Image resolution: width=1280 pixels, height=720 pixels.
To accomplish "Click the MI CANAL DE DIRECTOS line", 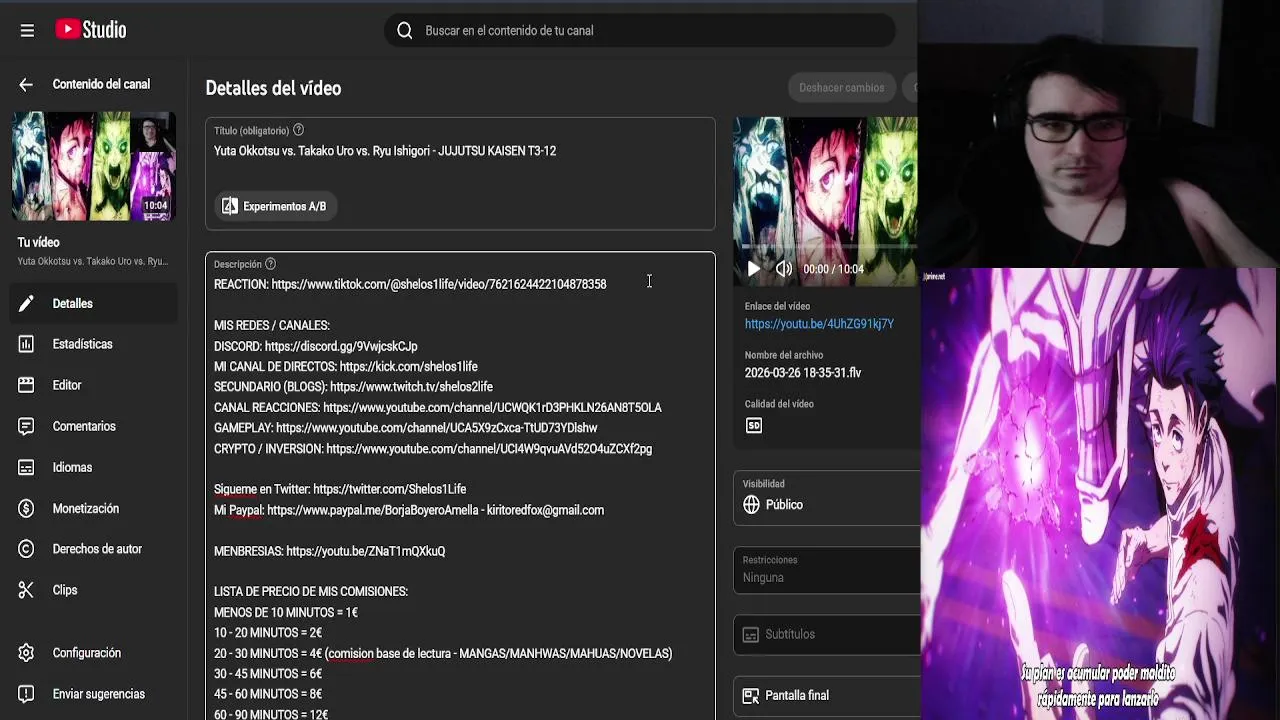I will [346, 367].
